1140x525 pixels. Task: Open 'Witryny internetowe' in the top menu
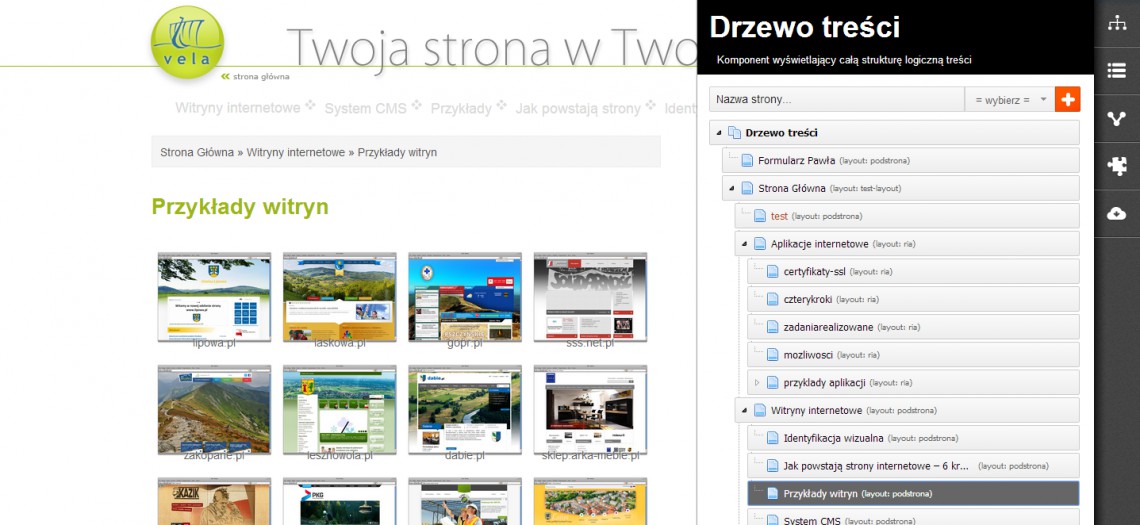click(x=238, y=108)
